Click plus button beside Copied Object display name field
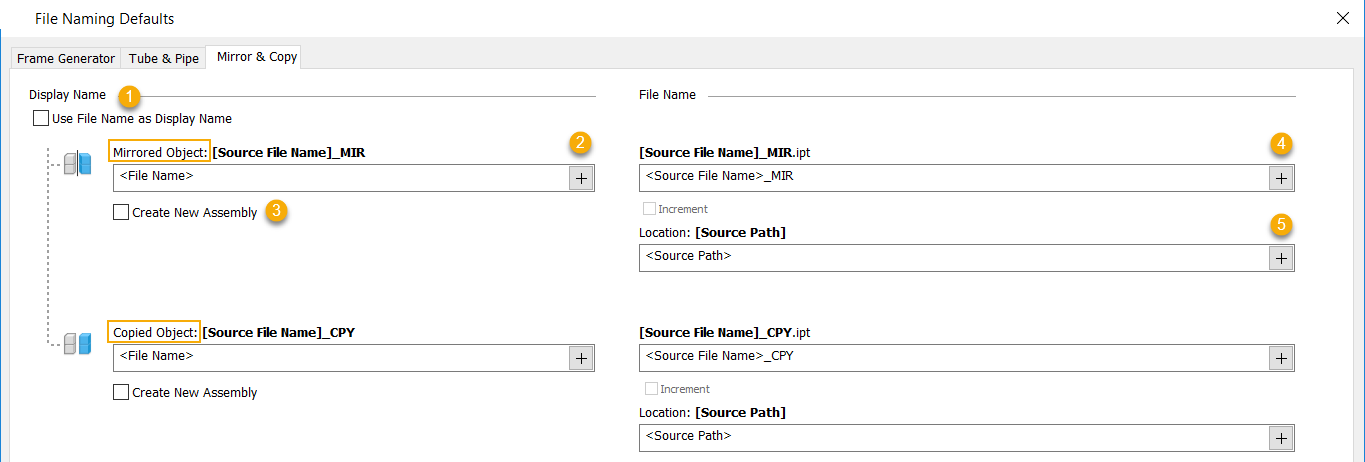Viewport: 1365px width, 462px height. pyautogui.click(x=581, y=358)
